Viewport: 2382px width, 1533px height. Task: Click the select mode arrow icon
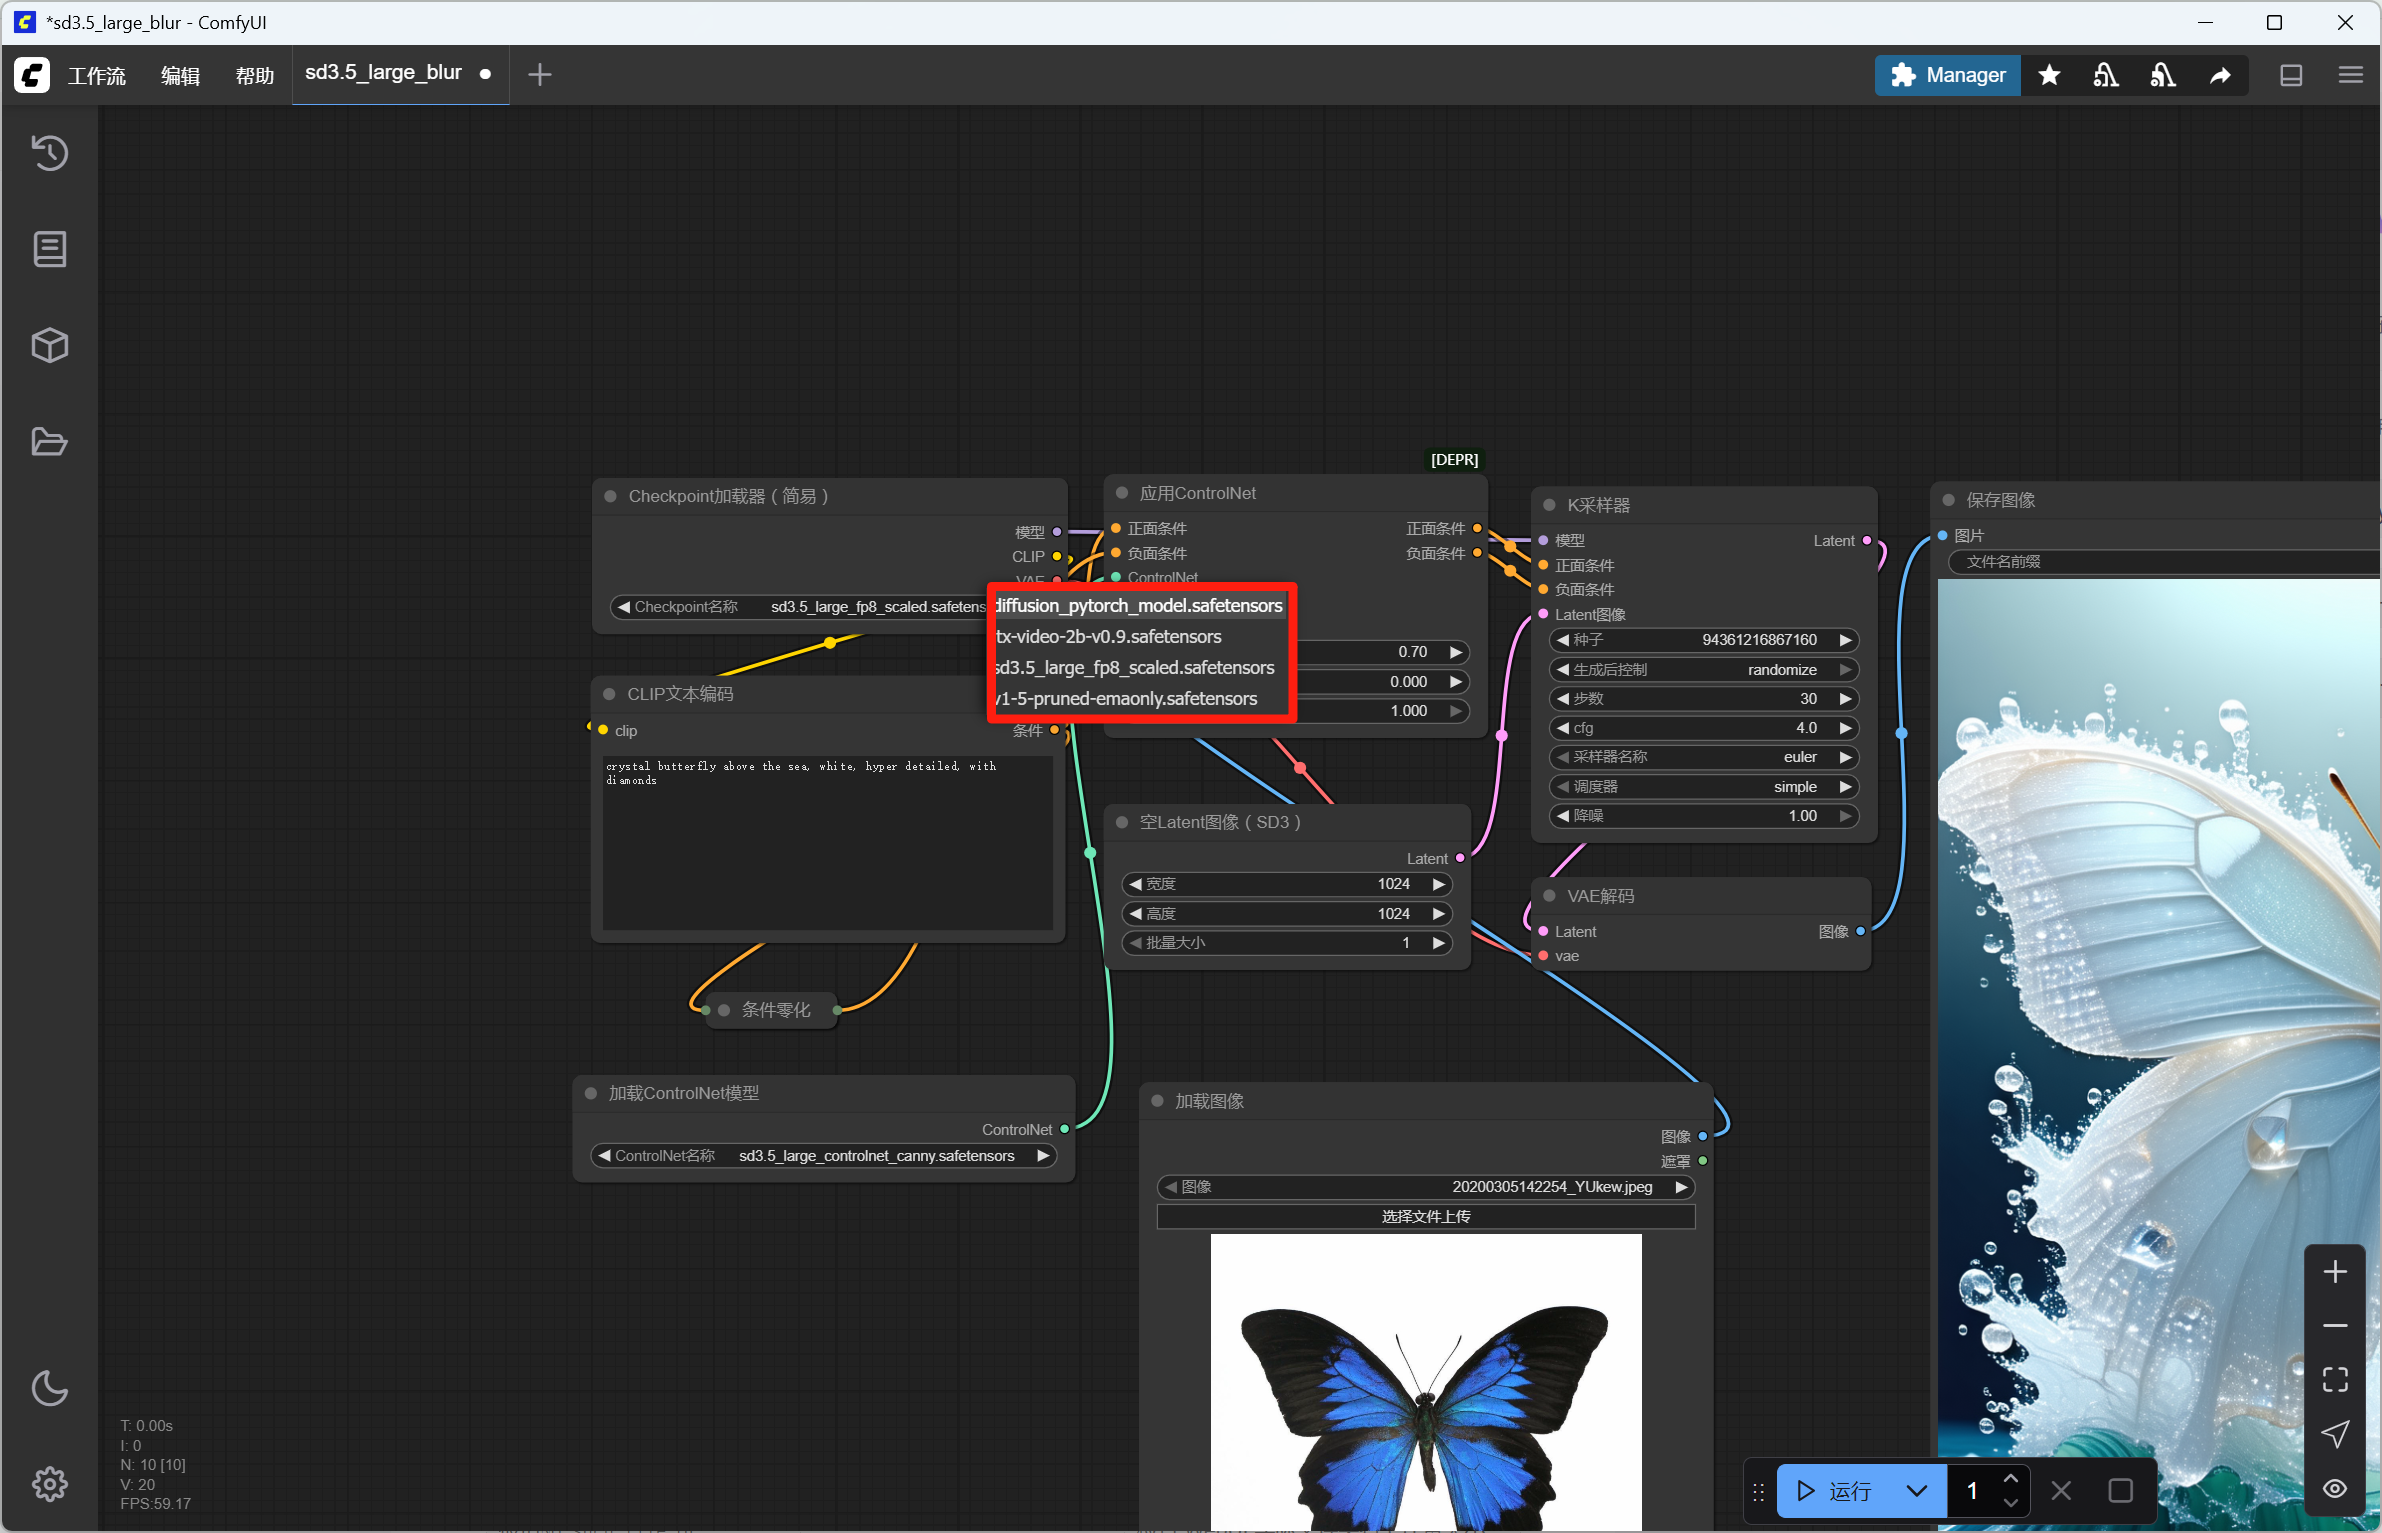click(2335, 1434)
